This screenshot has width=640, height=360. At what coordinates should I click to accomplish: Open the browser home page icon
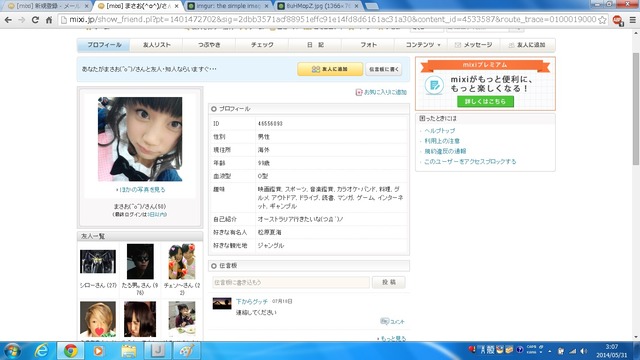[49, 20]
